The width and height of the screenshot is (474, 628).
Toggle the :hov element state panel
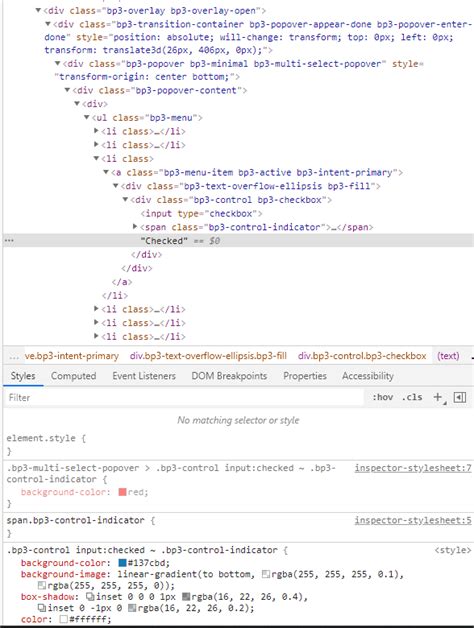383,397
